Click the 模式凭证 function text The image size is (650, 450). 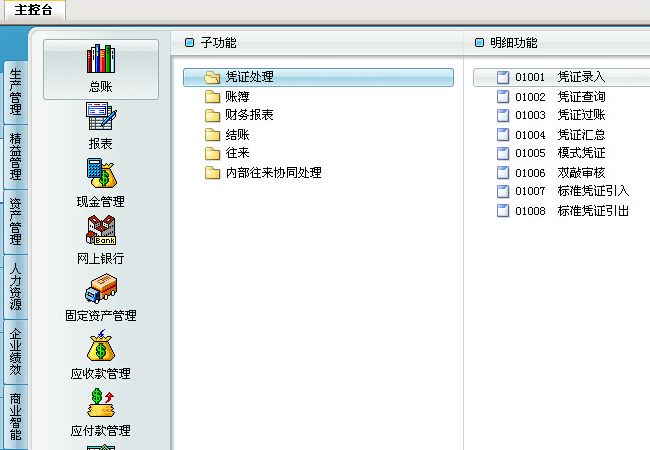click(581, 153)
